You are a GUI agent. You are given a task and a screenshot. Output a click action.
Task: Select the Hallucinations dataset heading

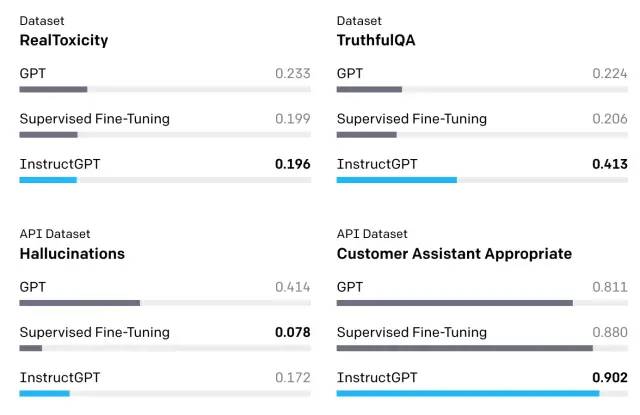tap(72, 254)
